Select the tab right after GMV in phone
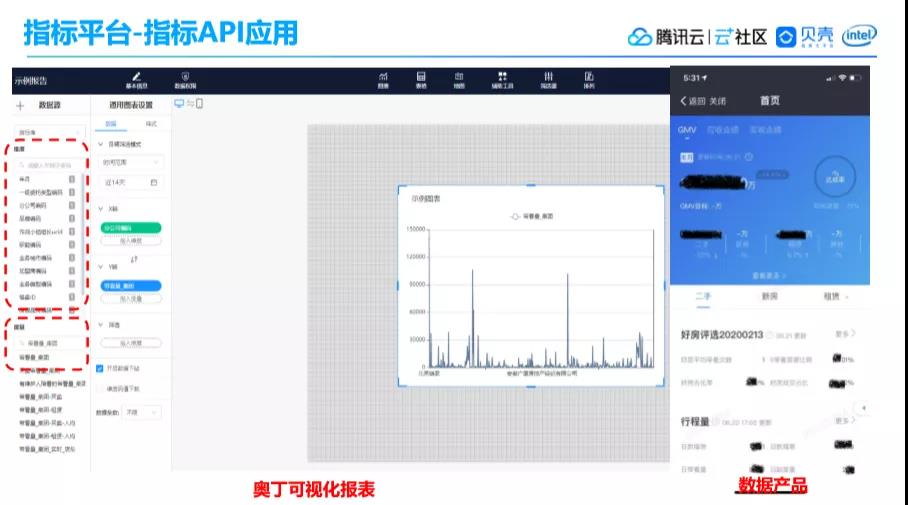This screenshot has width=908, height=505. click(723, 130)
